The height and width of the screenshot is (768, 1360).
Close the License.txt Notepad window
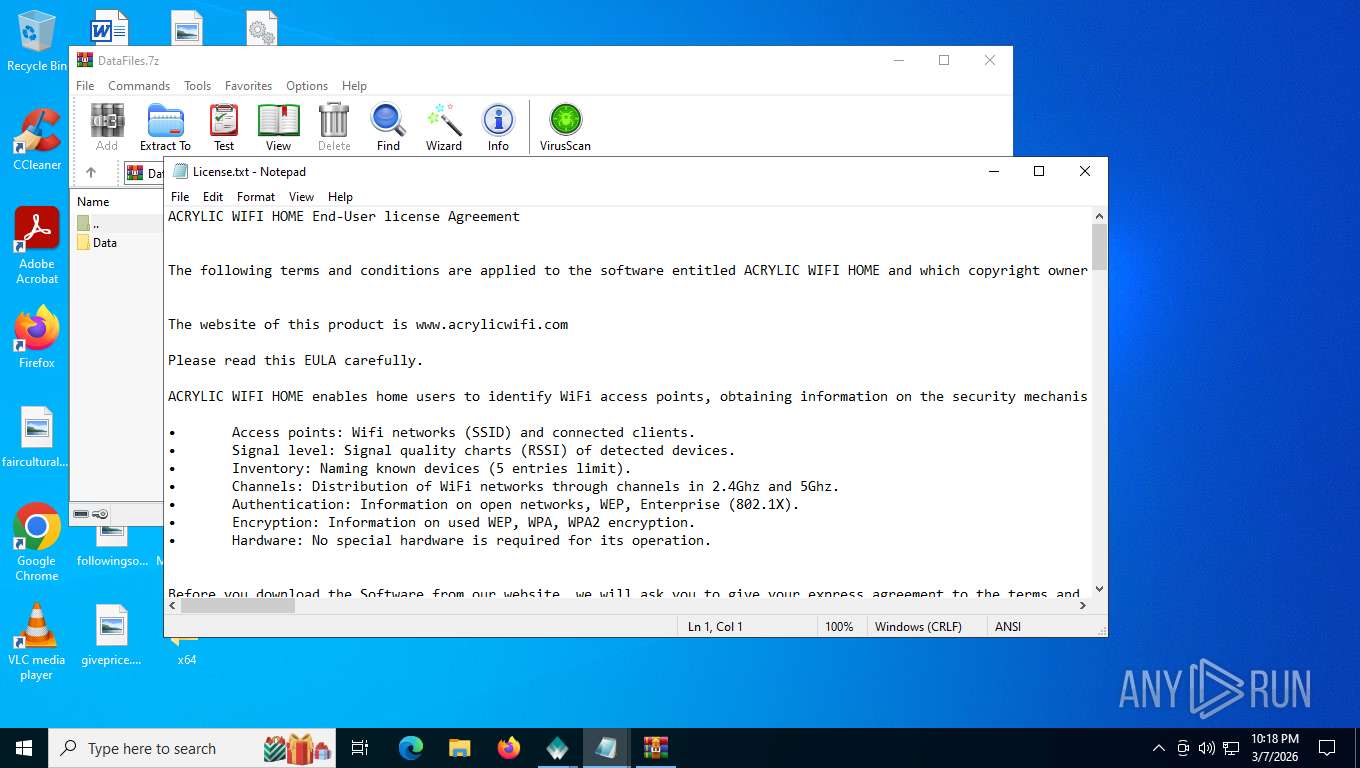[x=1085, y=171]
